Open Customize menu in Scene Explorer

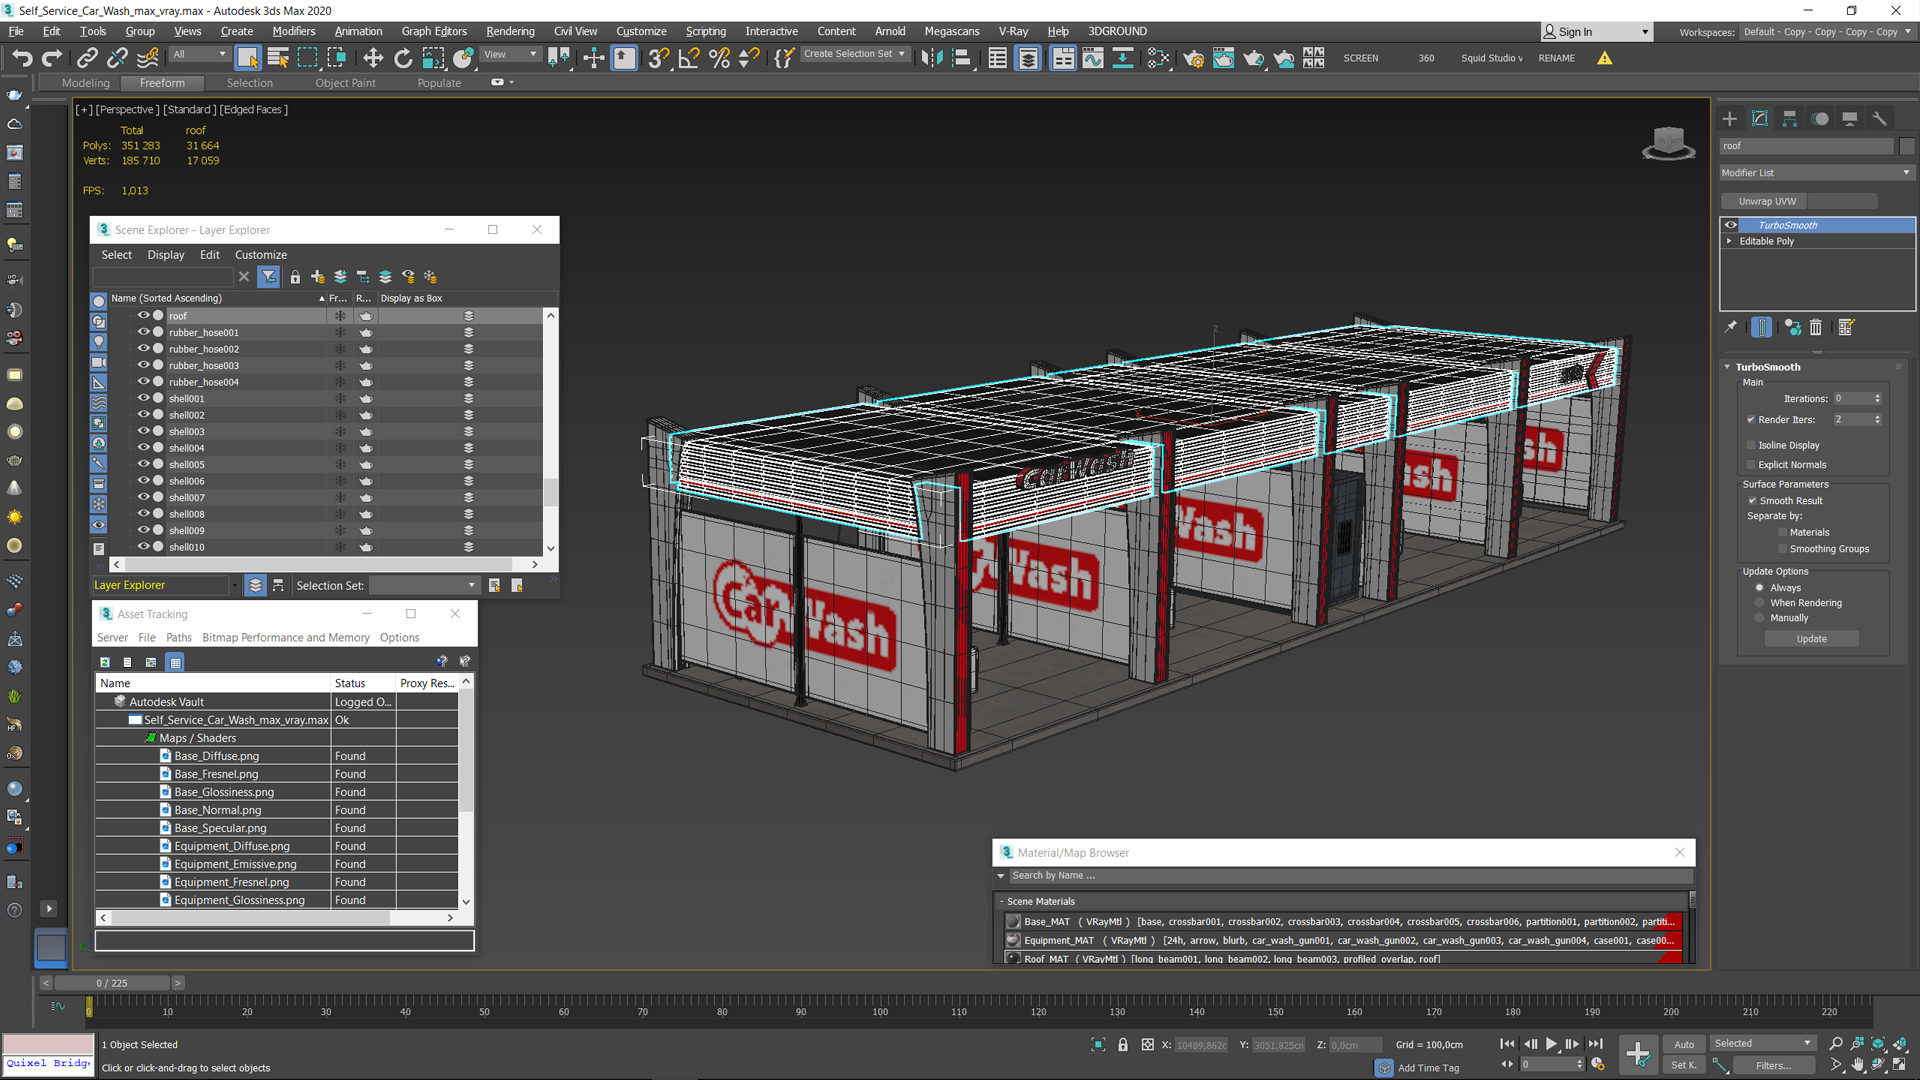[261, 255]
